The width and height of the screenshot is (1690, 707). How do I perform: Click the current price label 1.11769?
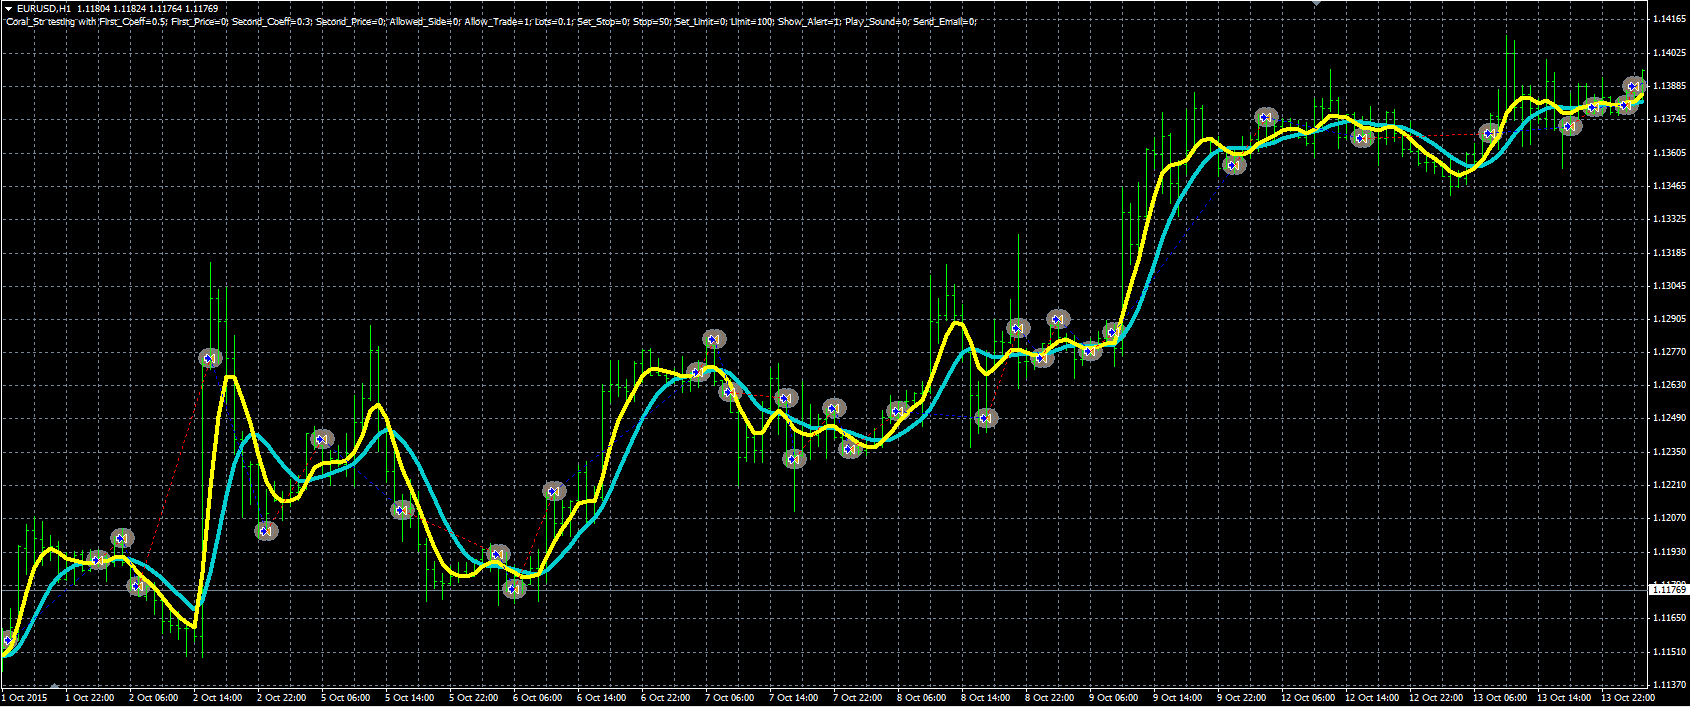pyautogui.click(x=1668, y=590)
